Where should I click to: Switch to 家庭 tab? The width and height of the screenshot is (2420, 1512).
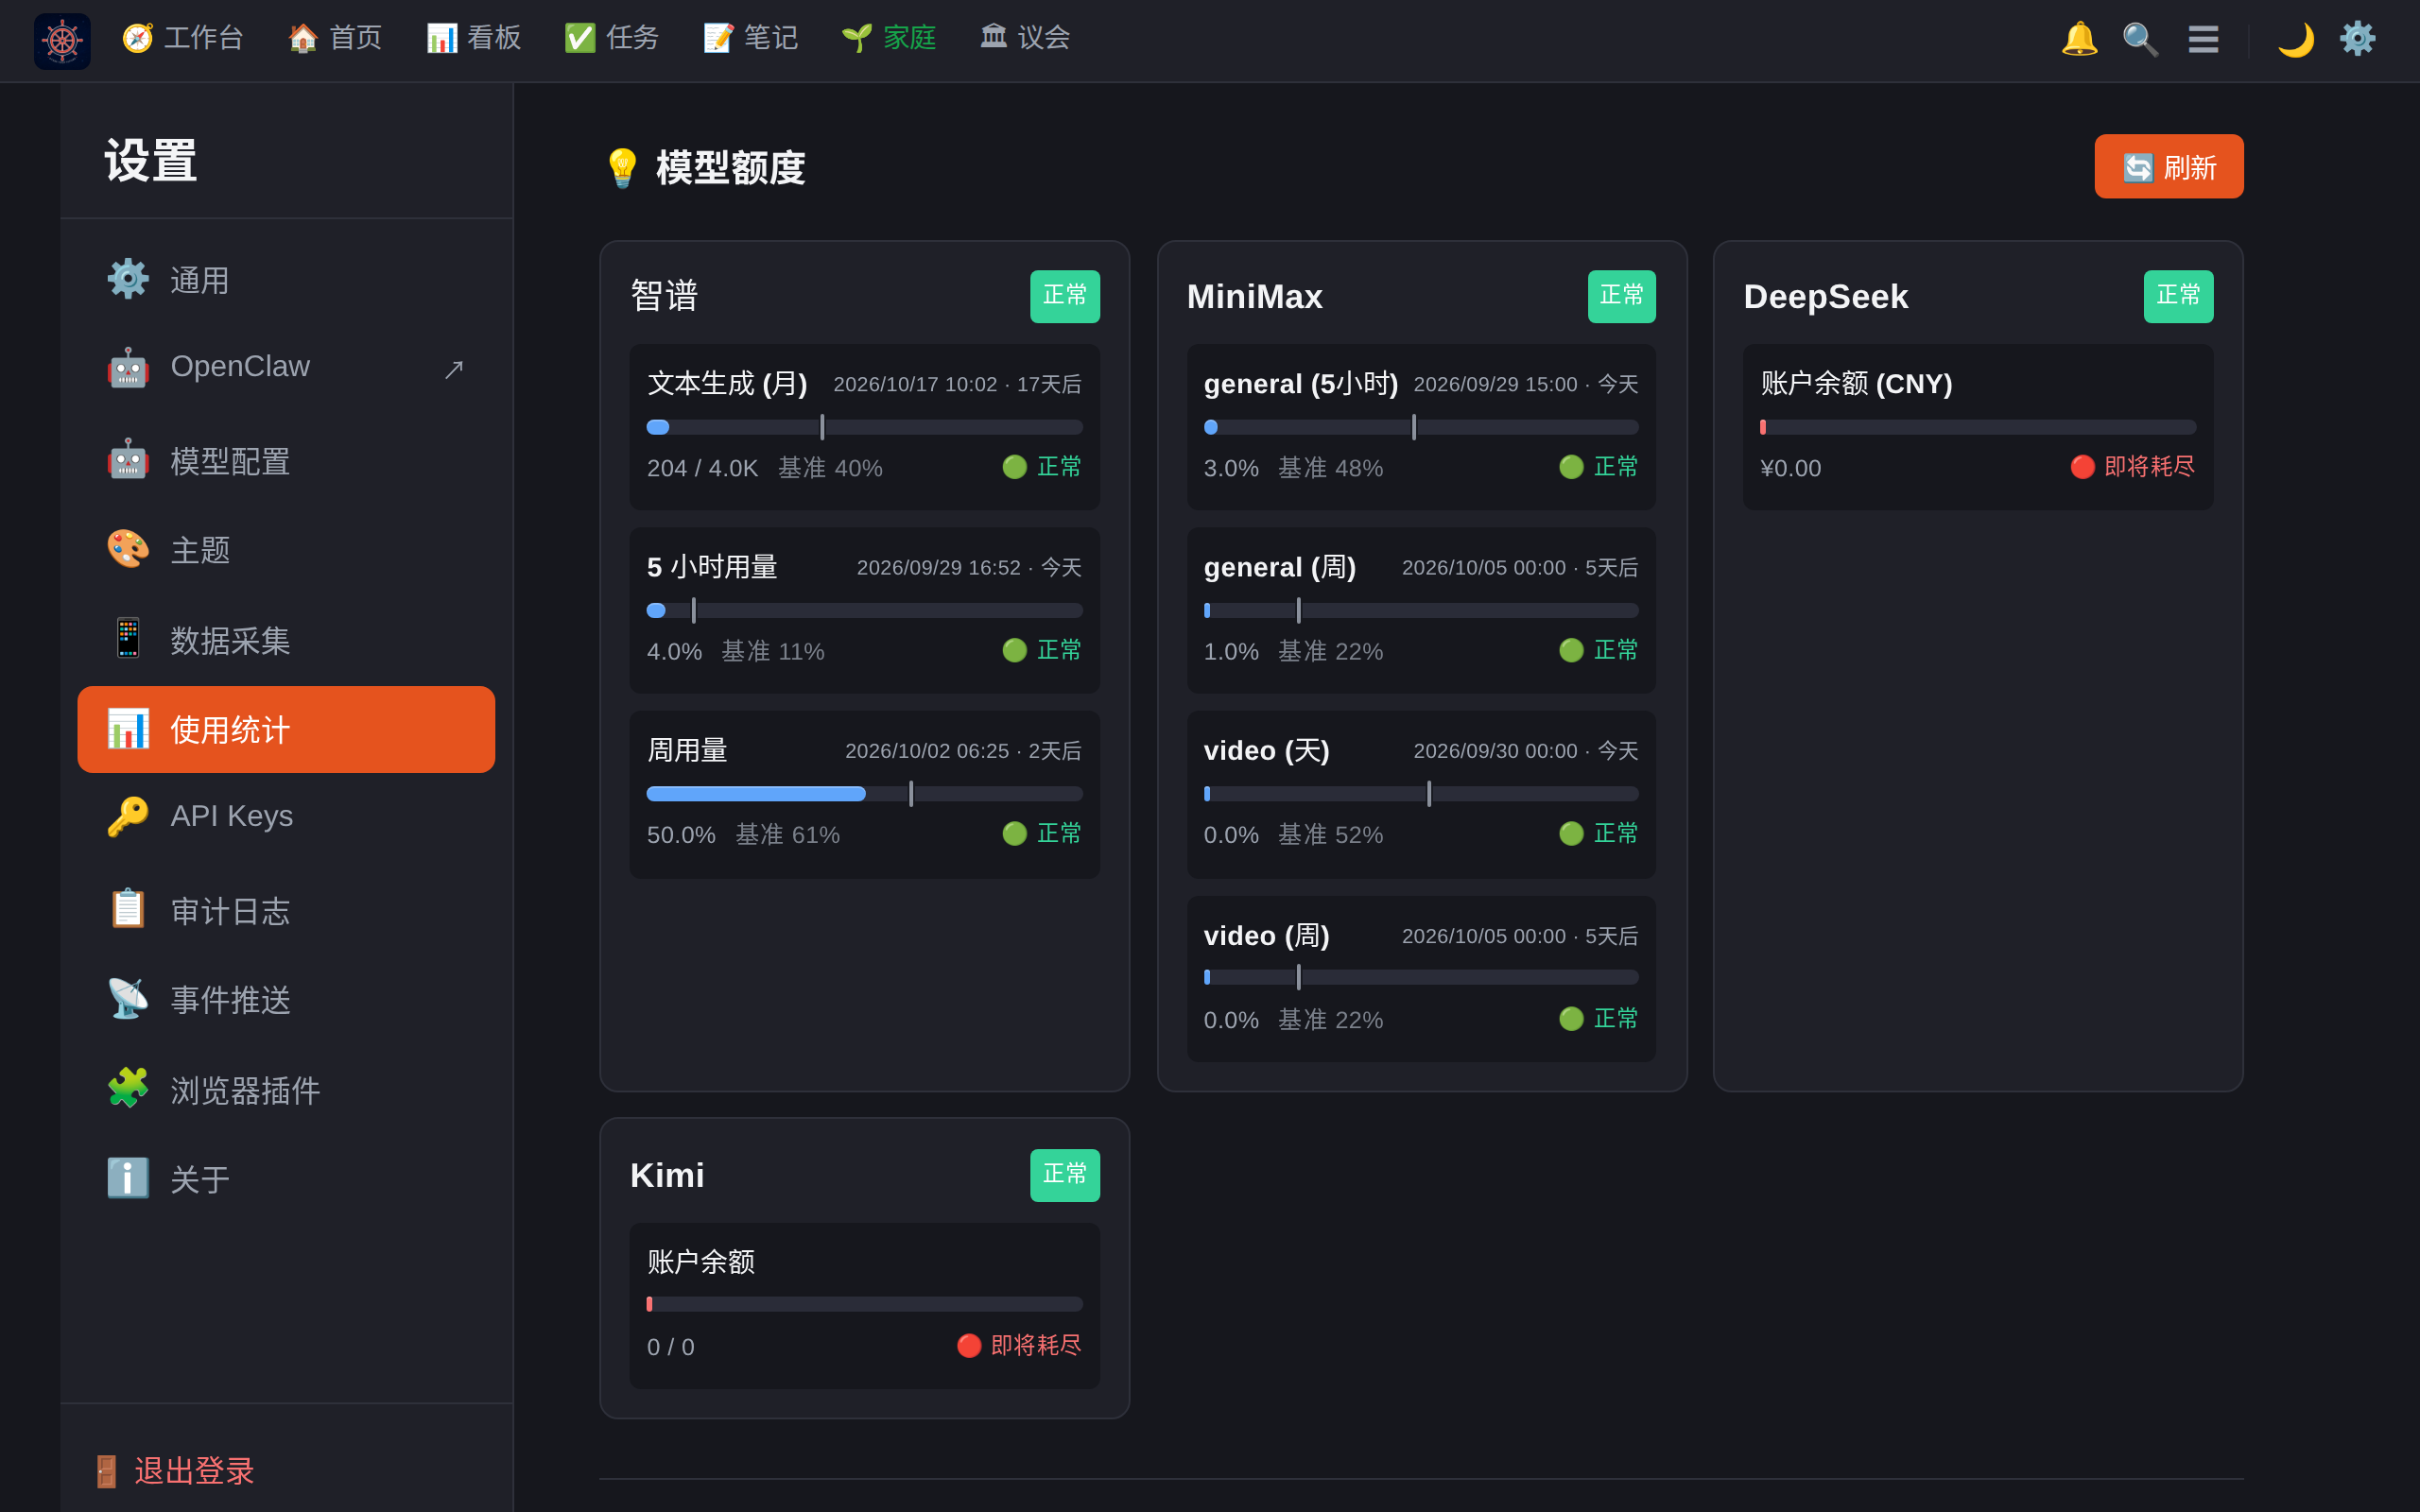point(888,38)
